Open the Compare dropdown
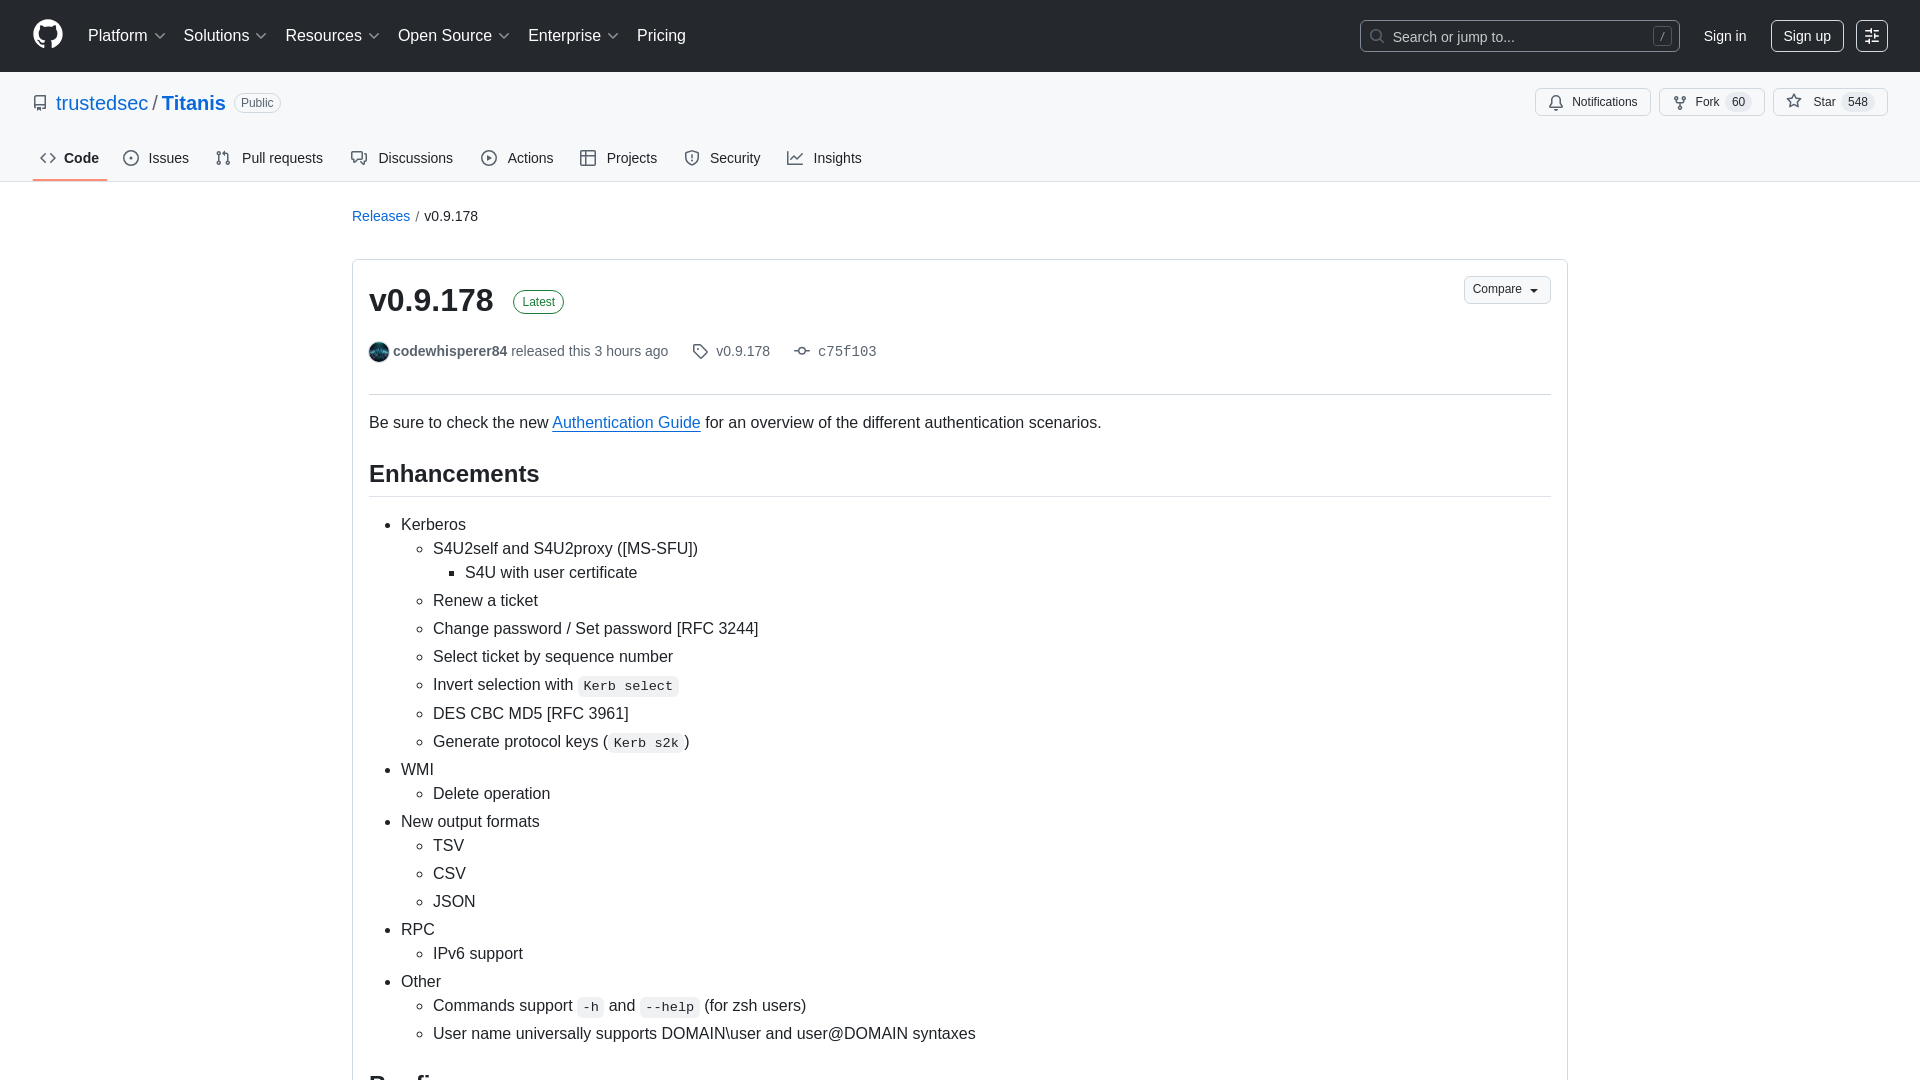This screenshot has width=1920, height=1080. coord(1506,289)
